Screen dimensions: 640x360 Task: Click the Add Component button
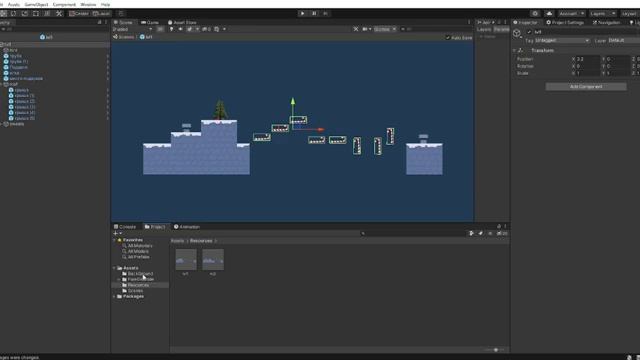(586, 87)
